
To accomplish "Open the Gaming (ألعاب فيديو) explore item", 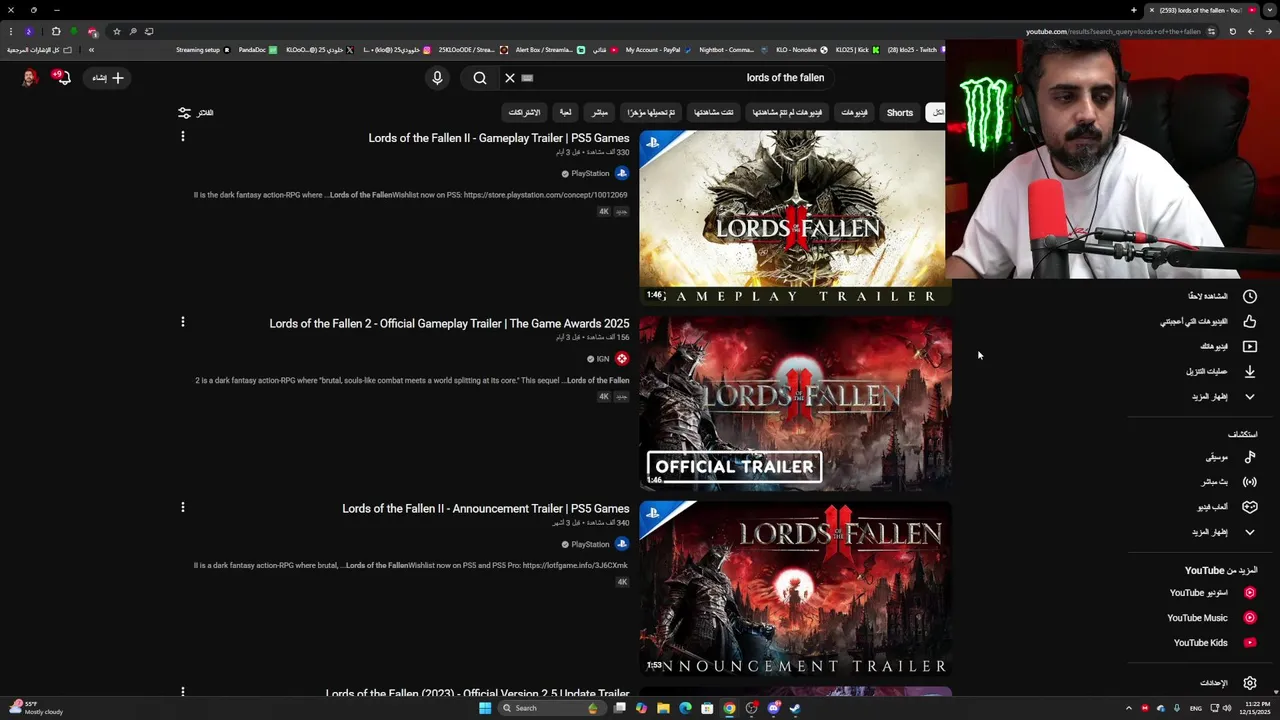I will (x=1227, y=507).
